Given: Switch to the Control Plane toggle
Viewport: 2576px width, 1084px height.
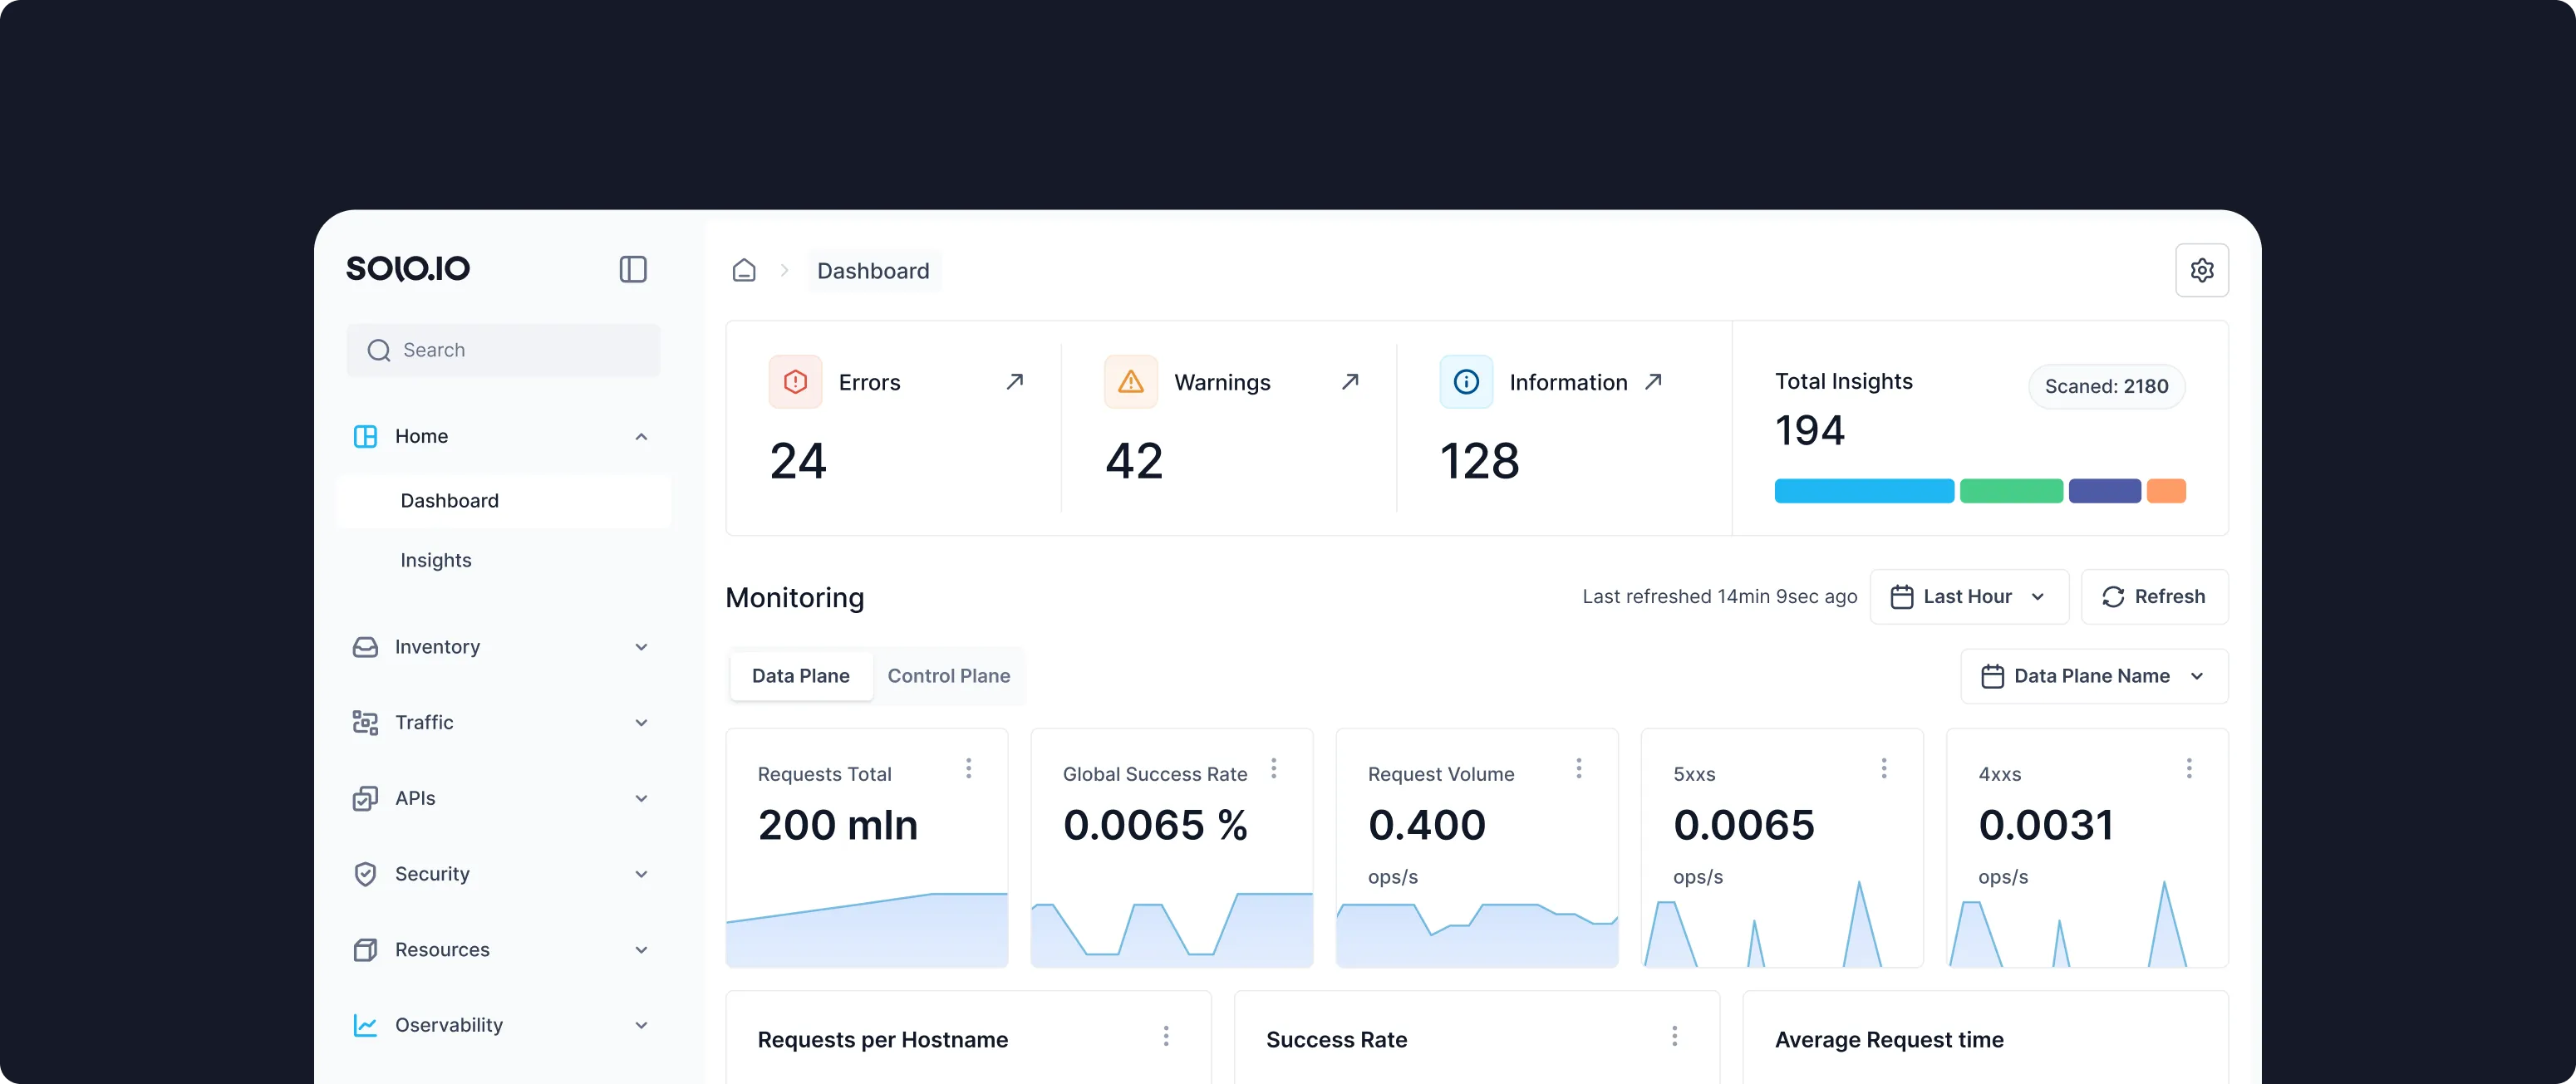Looking at the screenshot, I should (x=949, y=675).
